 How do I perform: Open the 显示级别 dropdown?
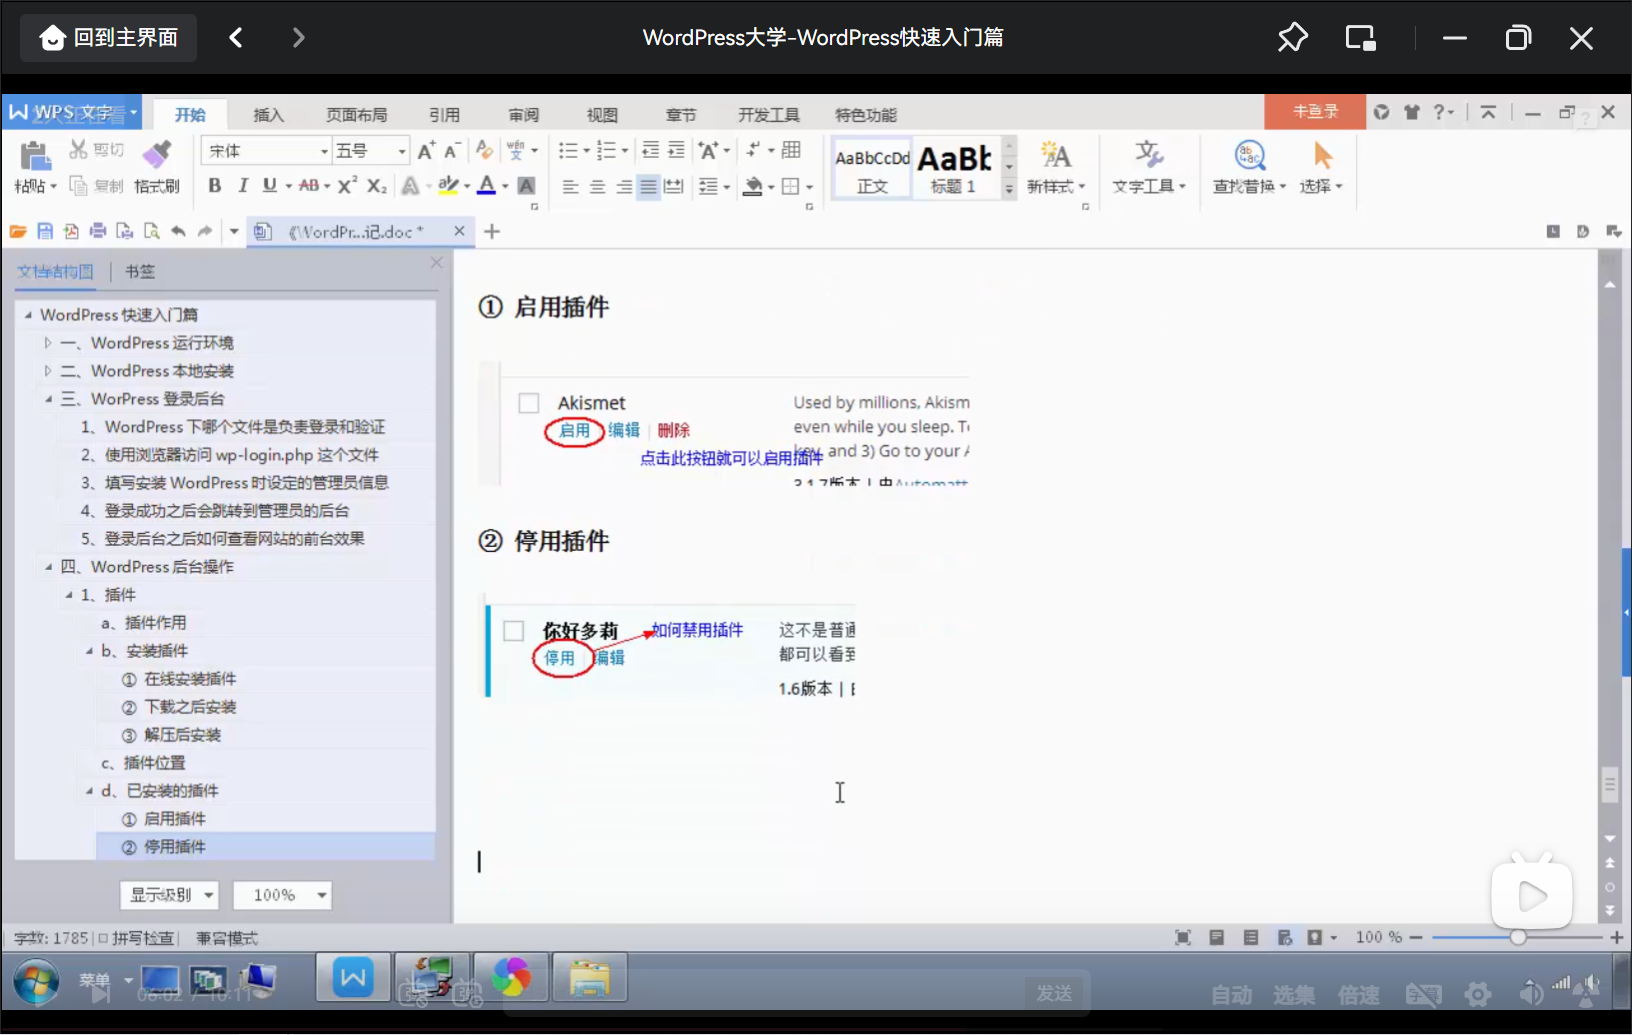point(169,895)
